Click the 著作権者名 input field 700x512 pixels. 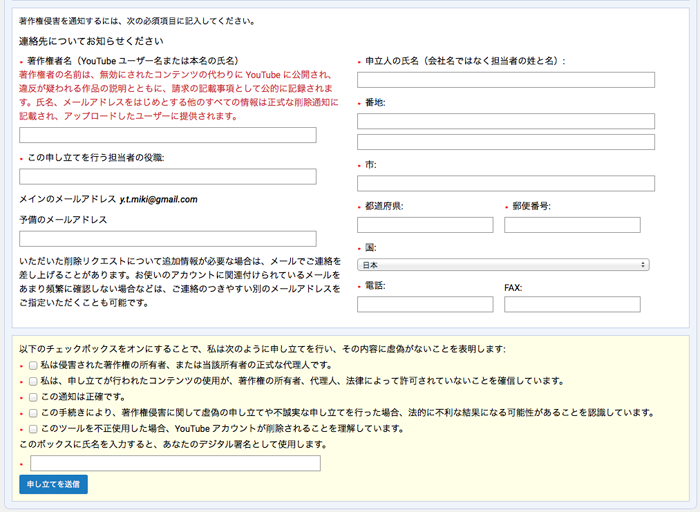[x=168, y=135]
